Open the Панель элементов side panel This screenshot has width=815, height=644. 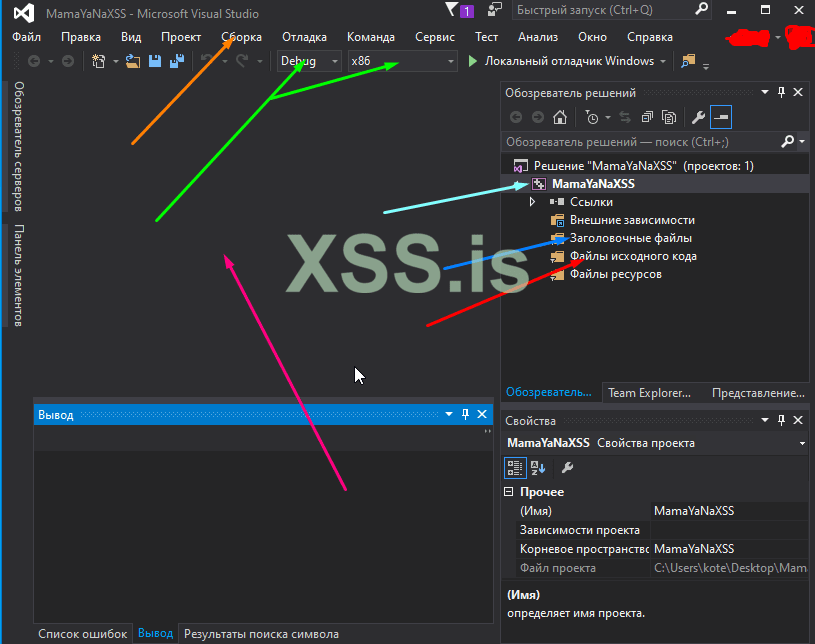pyautogui.click(x=18, y=275)
